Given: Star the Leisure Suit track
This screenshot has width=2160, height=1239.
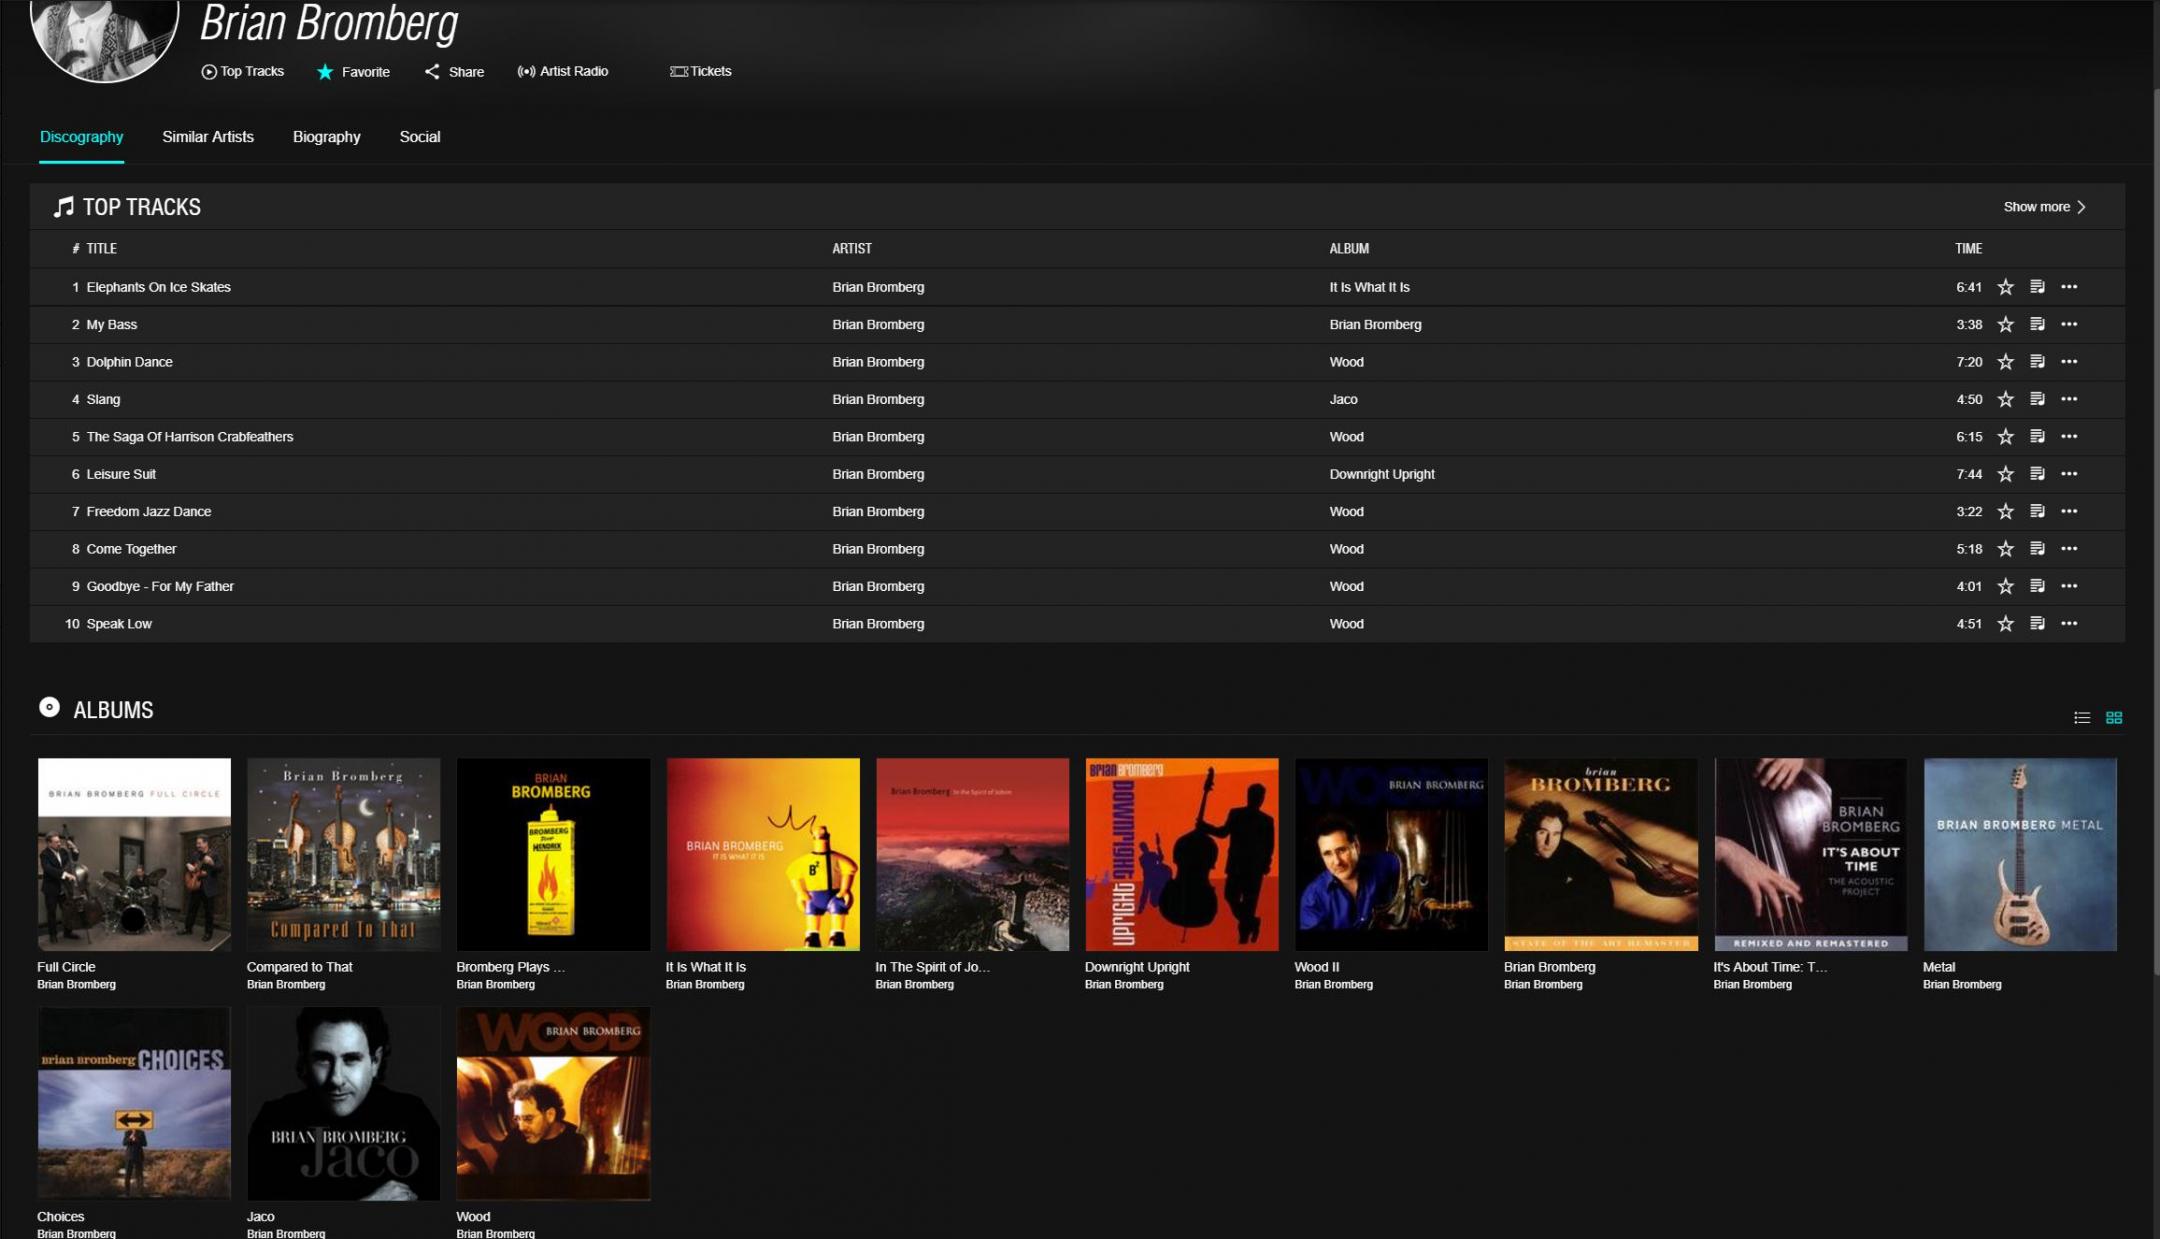Looking at the screenshot, I should coord(2005,474).
